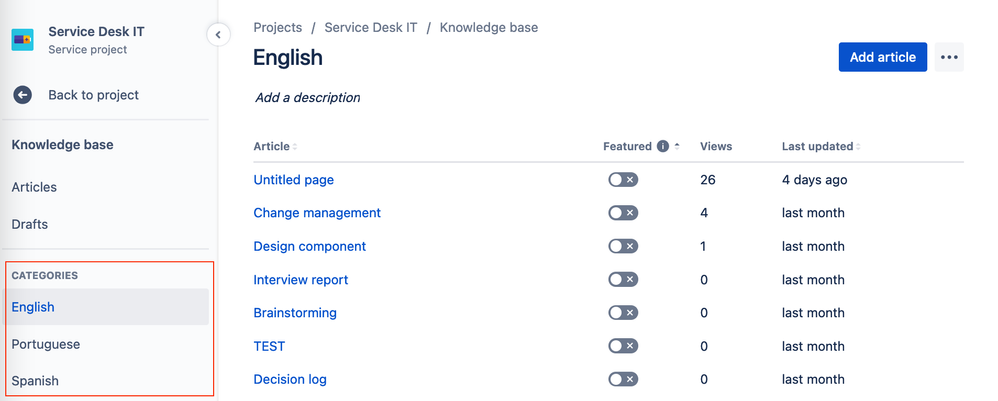The width and height of the screenshot is (998, 401).
Task: Turn on Featured for Decision log
Action: pyautogui.click(x=623, y=379)
